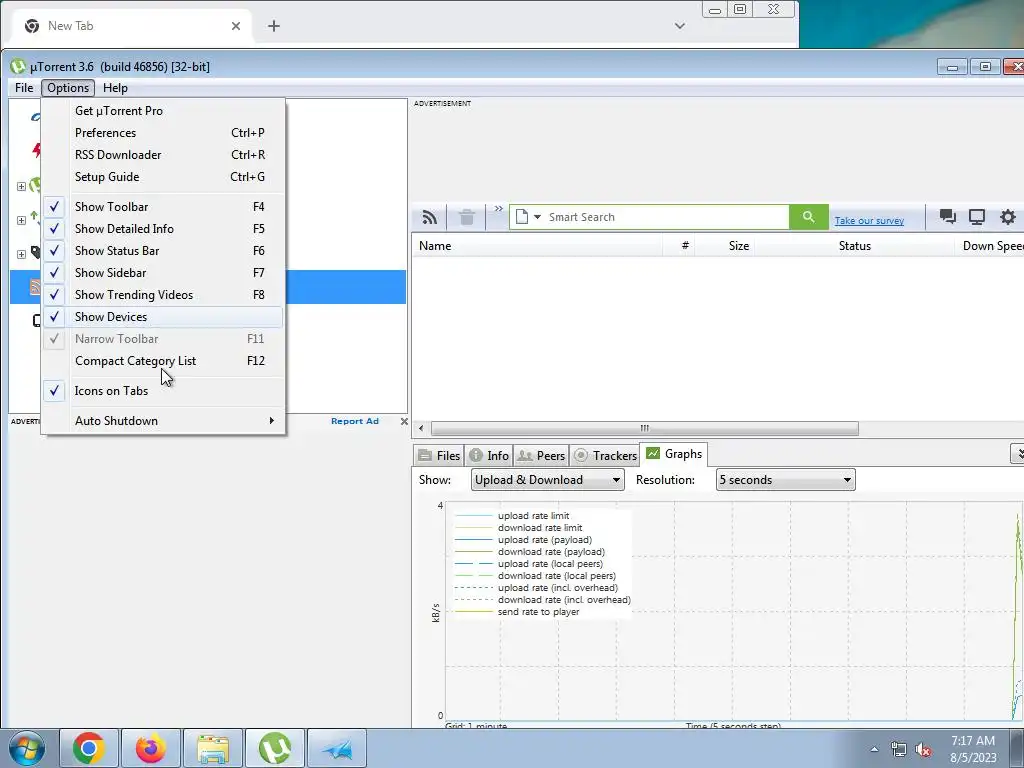
Task: Open a new Chrome tab with plus button
Action: [x=274, y=26]
